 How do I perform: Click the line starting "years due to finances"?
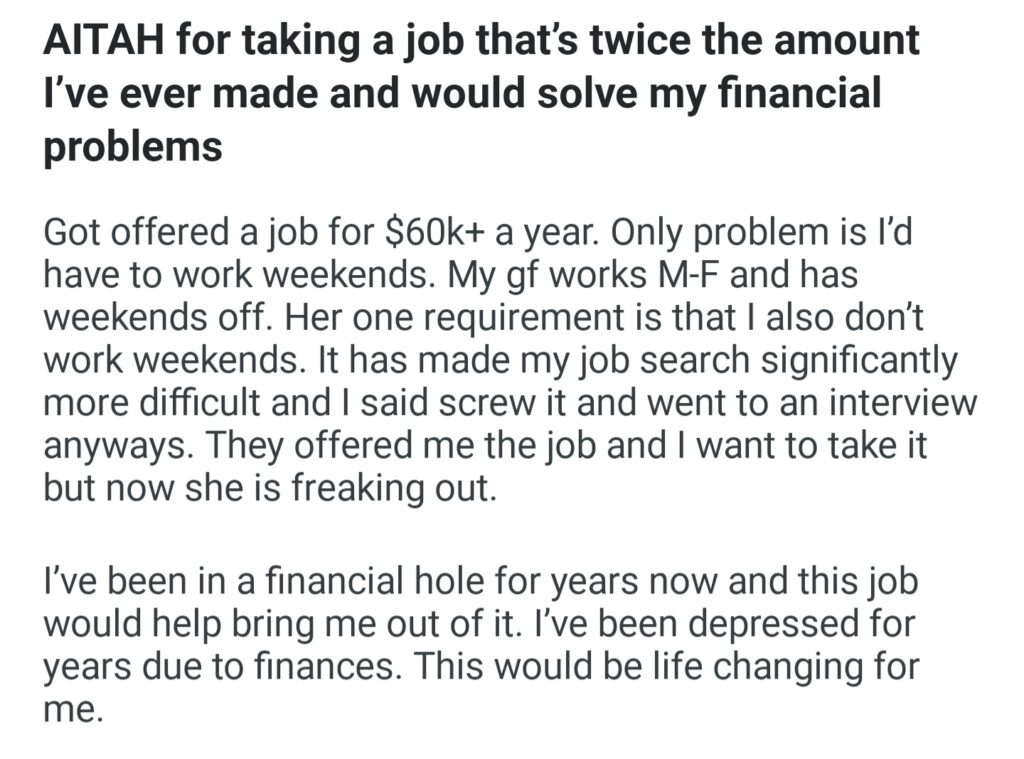[x=480, y=666]
